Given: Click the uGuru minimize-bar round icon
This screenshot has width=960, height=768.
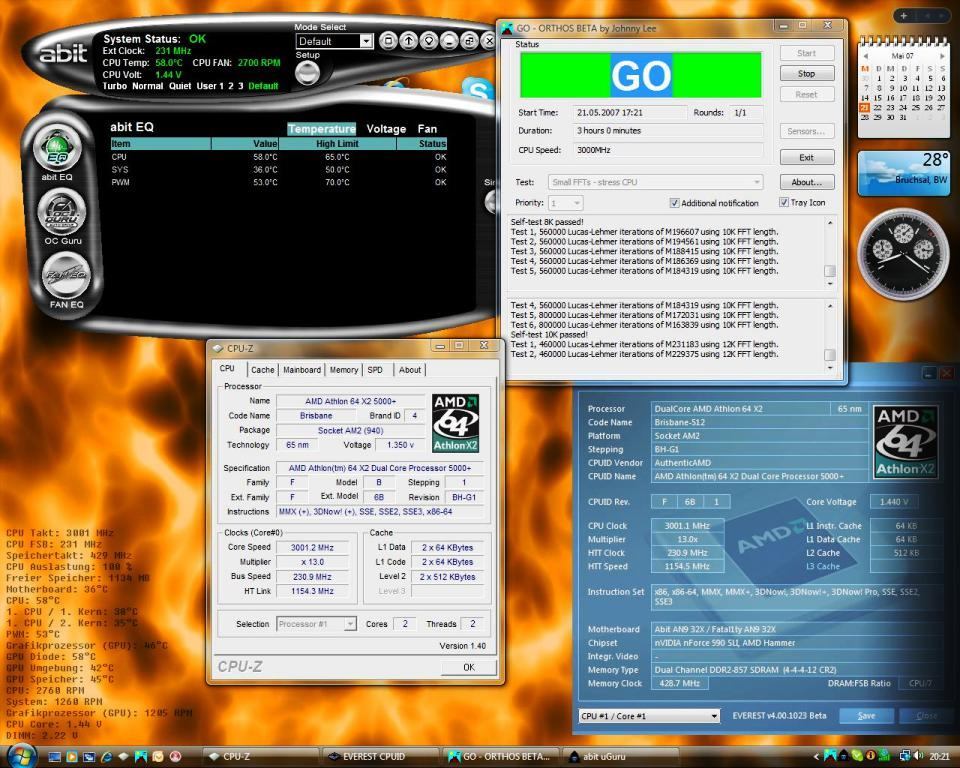Looking at the screenshot, I should coord(449,41).
